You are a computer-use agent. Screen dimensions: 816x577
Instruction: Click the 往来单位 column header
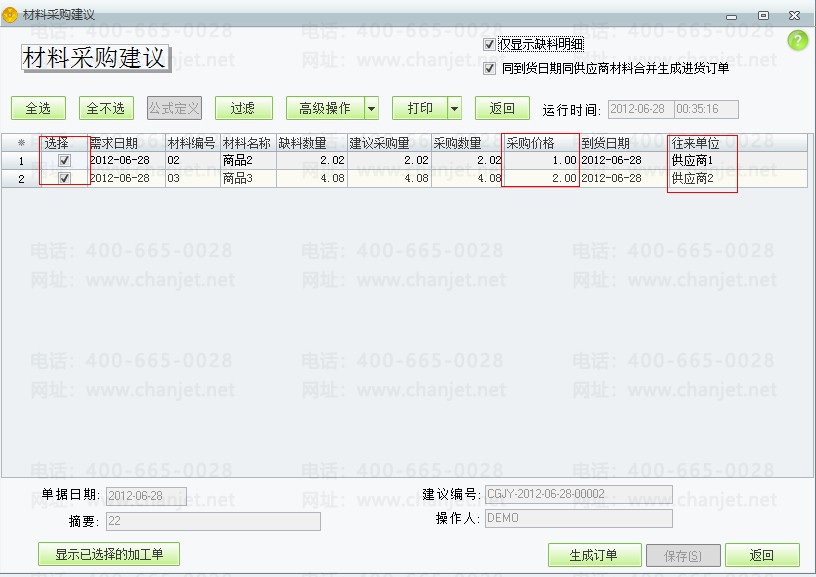703,143
